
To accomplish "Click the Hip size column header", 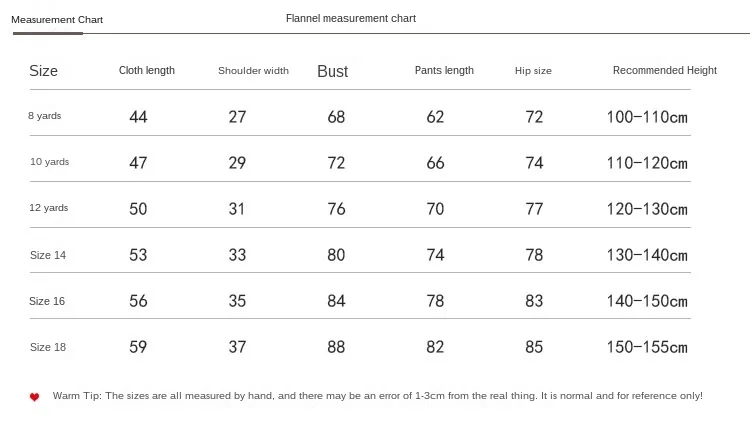I will [x=533, y=71].
